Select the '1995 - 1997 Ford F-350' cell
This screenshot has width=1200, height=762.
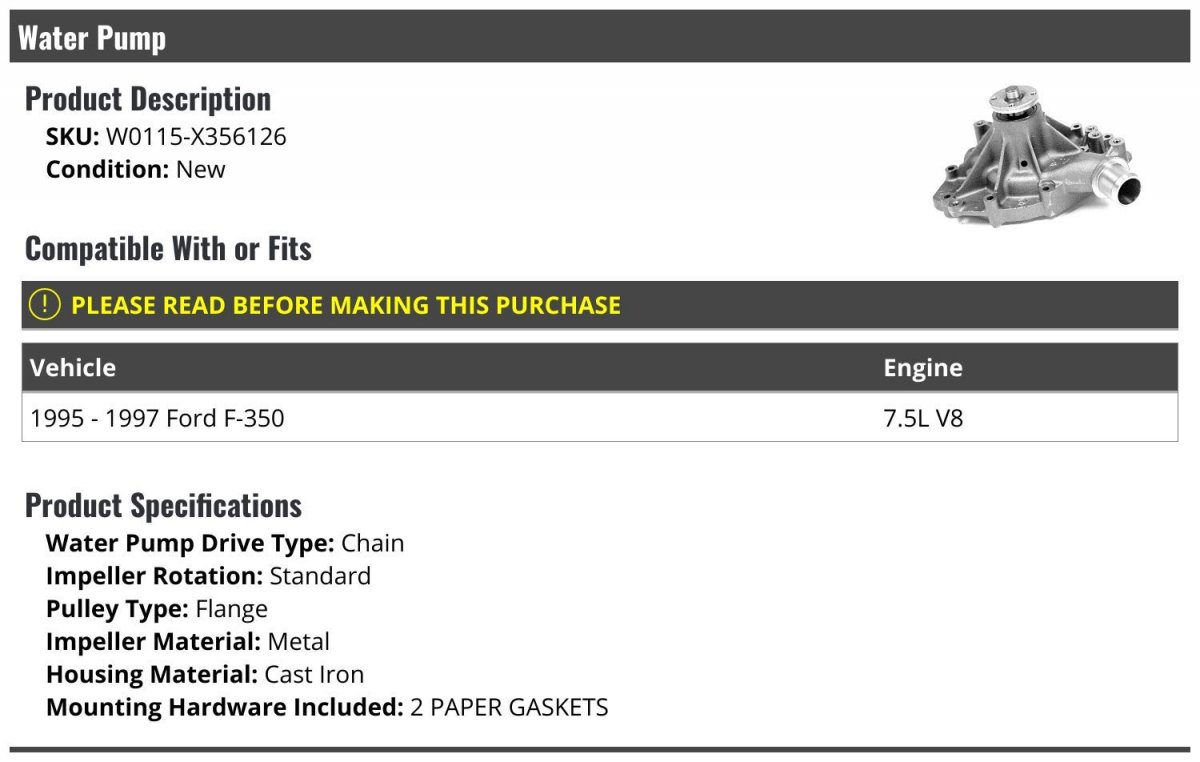click(x=157, y=418)
